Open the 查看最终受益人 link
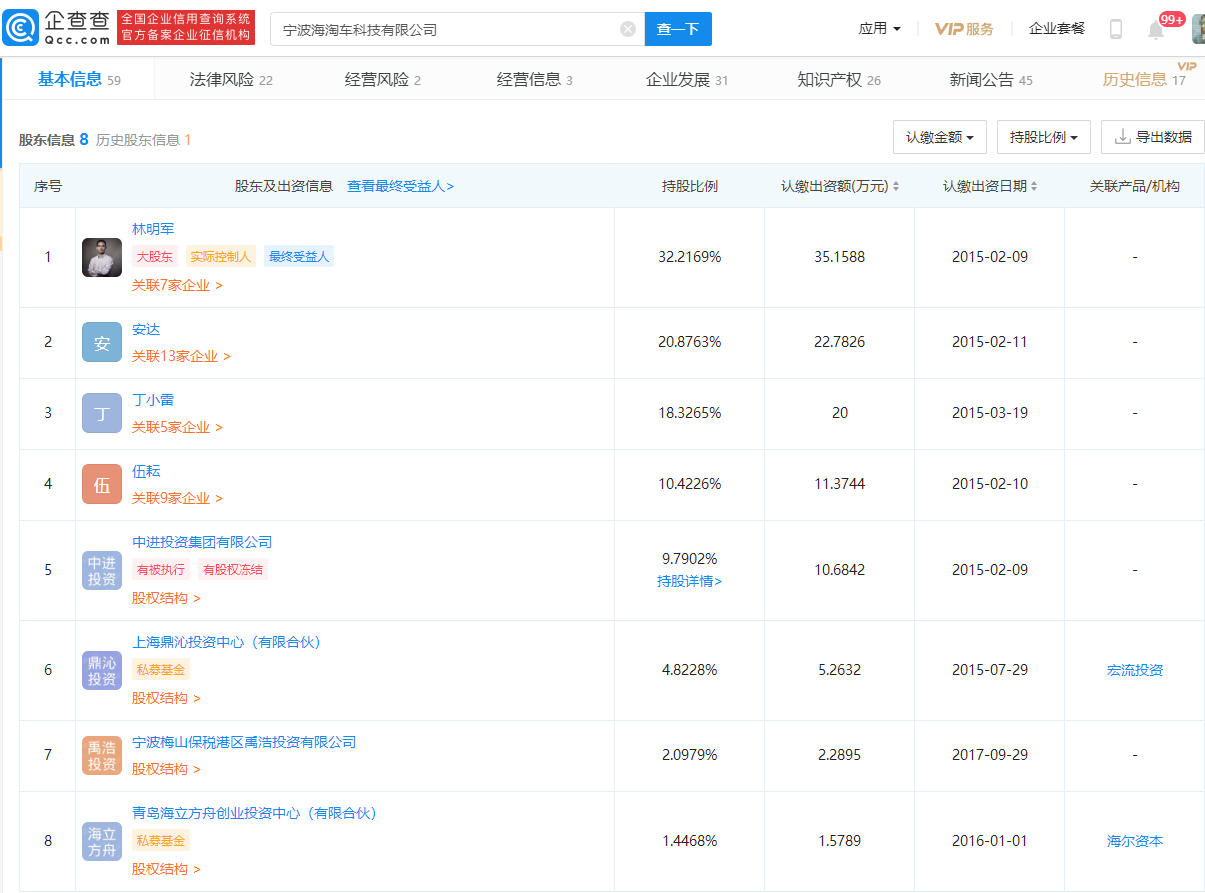Screen dimensions: 1205x893 (400, 186)
